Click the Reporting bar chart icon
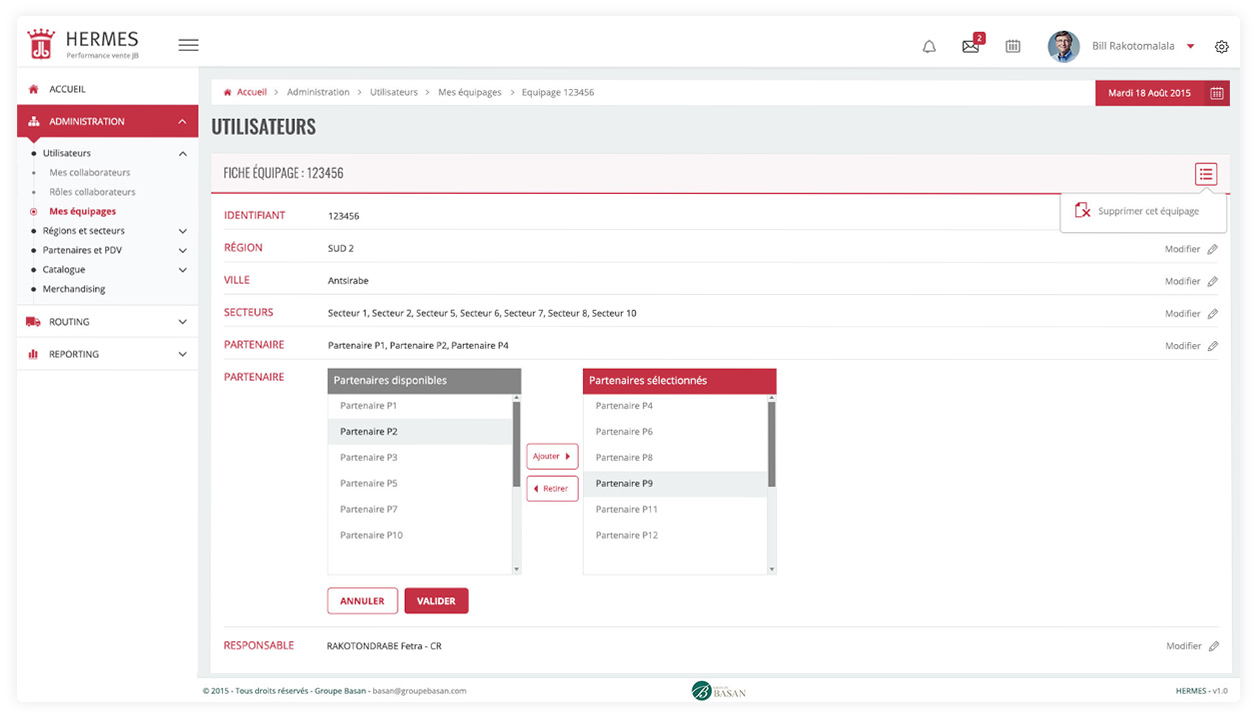Image resolution: width=1257 pixels, height=718 pixels. pyautogui.click(x=33, y=354)
